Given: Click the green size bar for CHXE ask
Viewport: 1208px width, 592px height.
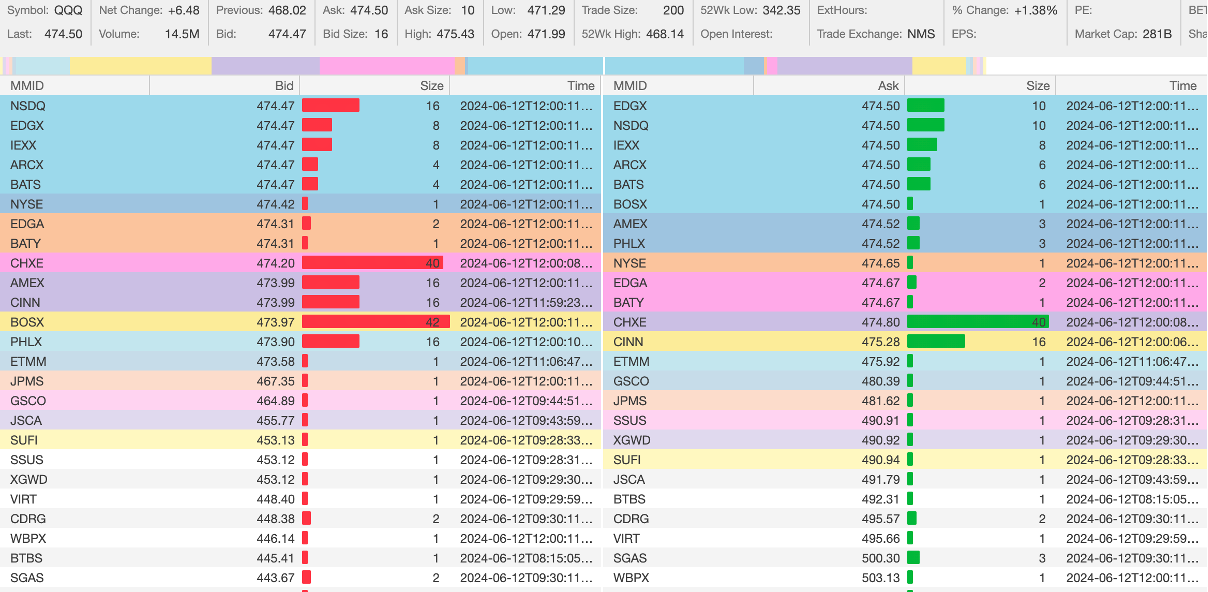Looking at the screenshot, I should click(x=977, y=322).
